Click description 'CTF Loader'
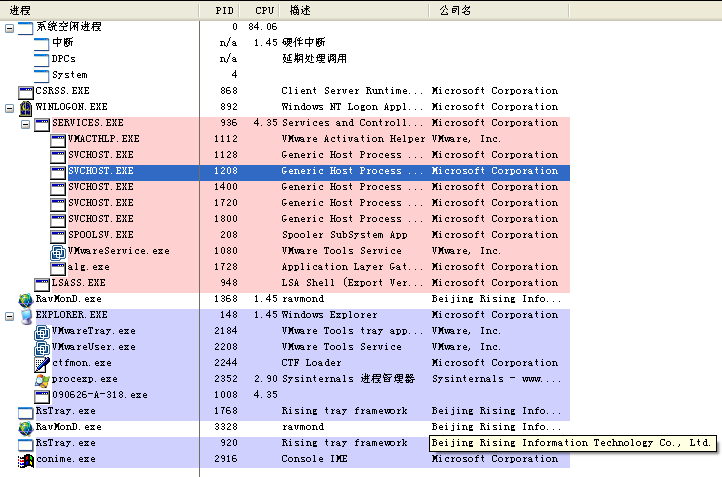This screenshot has height=477, width=722. point(311,363)
